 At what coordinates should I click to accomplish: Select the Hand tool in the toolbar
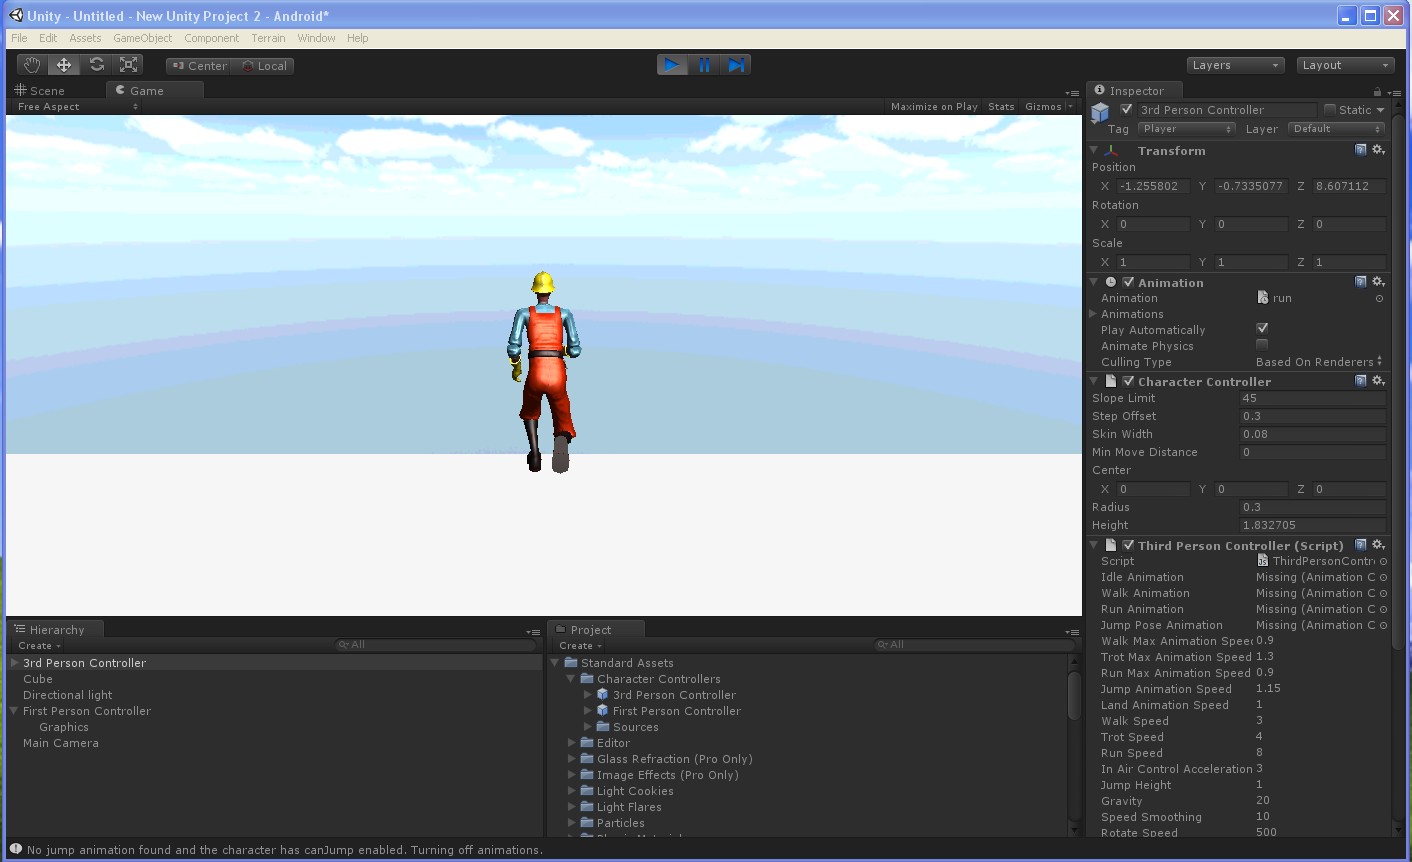coord(32,65)
